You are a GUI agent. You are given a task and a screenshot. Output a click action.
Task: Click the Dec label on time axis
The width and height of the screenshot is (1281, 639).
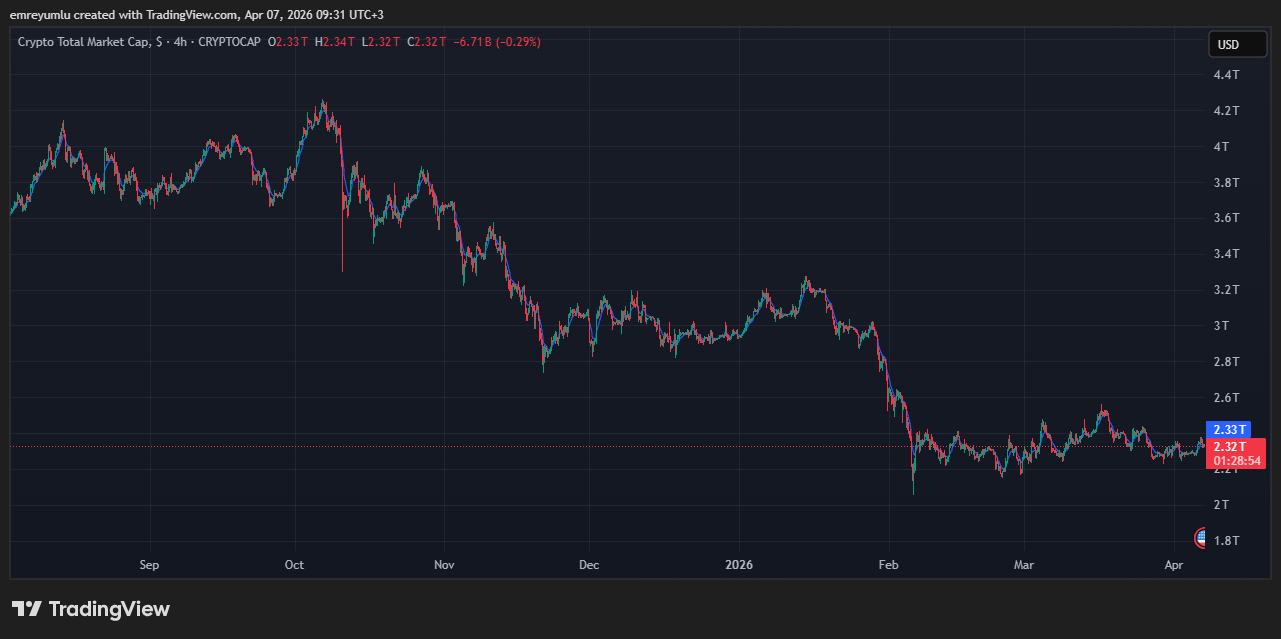click(589, 565)
